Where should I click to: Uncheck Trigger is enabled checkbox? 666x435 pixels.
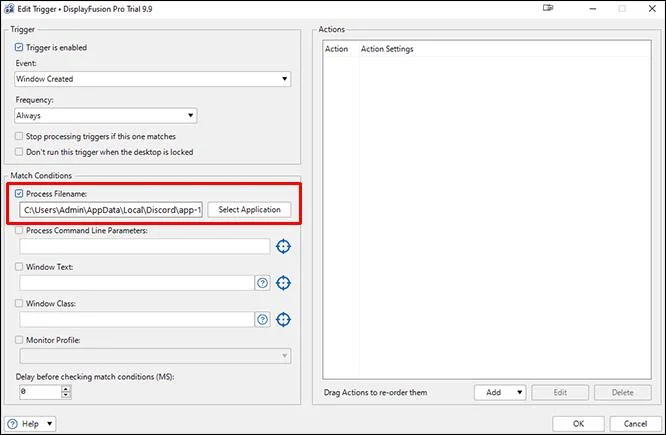pyautogui.click(x=19, y=47)
